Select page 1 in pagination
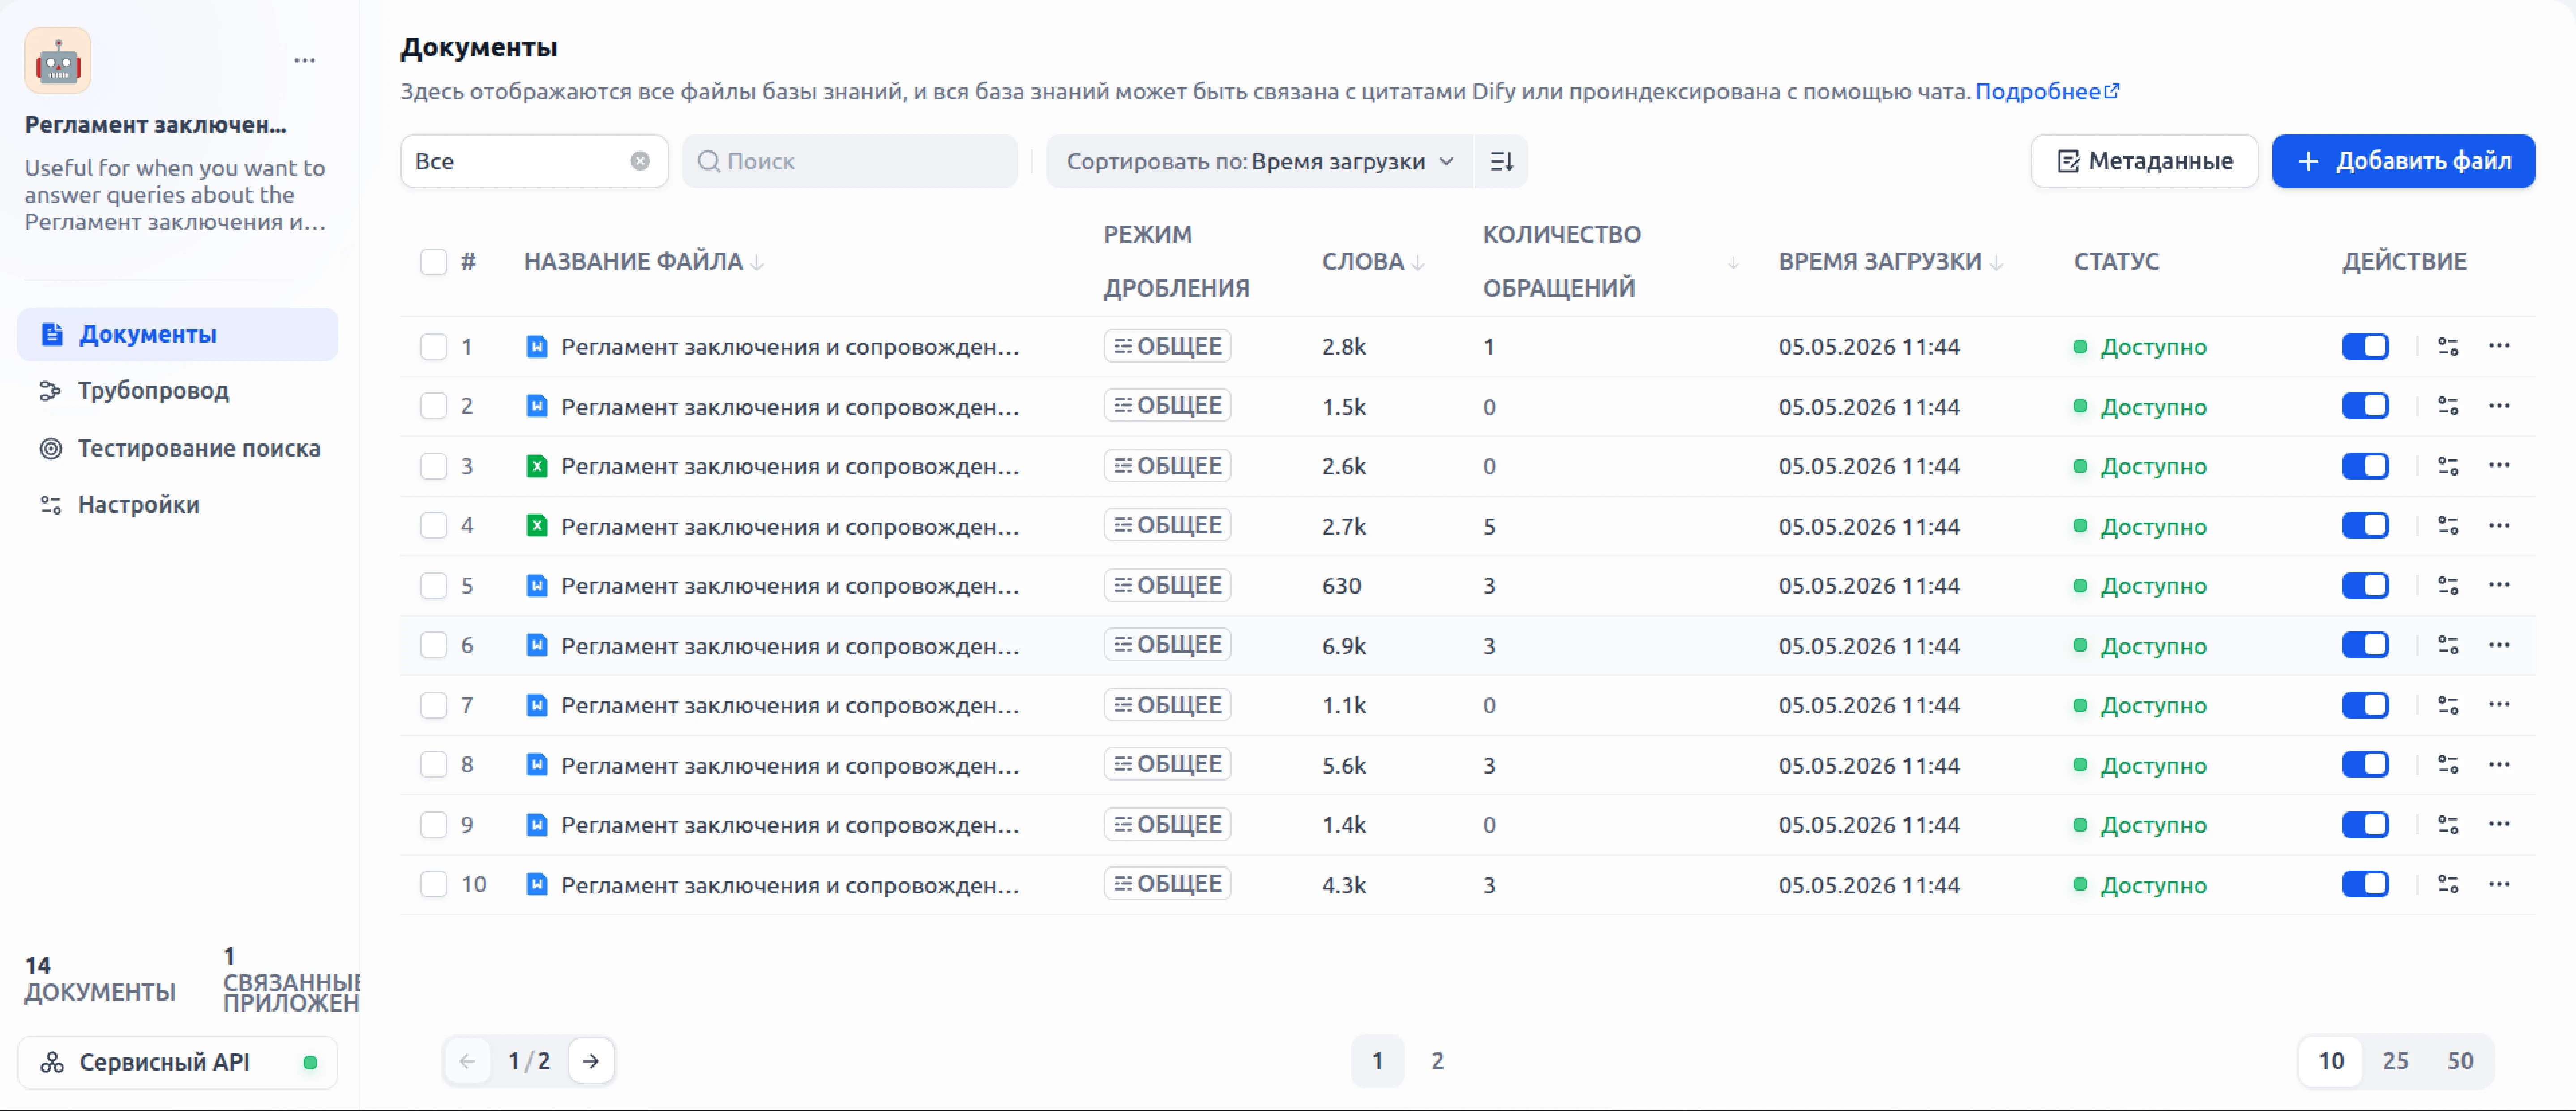This screenshot has height=1111, width=2576. click(x=1377, y=1060)
